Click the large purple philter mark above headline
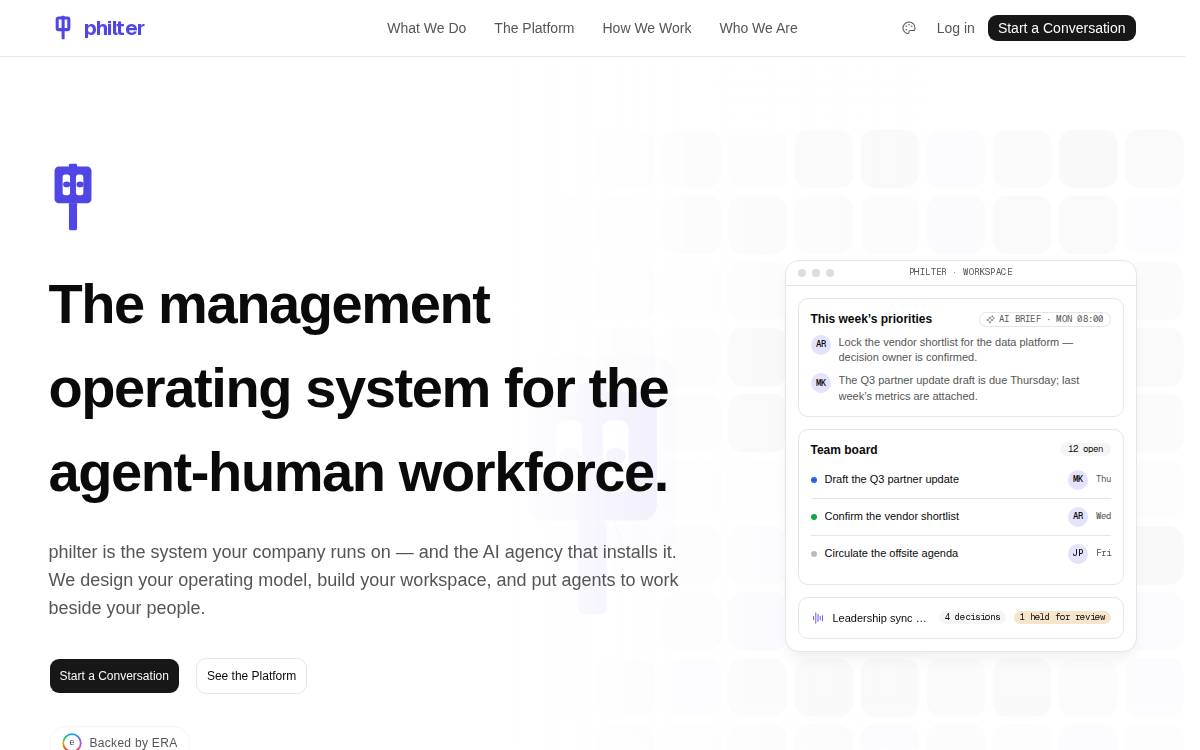 coord(73,197)
